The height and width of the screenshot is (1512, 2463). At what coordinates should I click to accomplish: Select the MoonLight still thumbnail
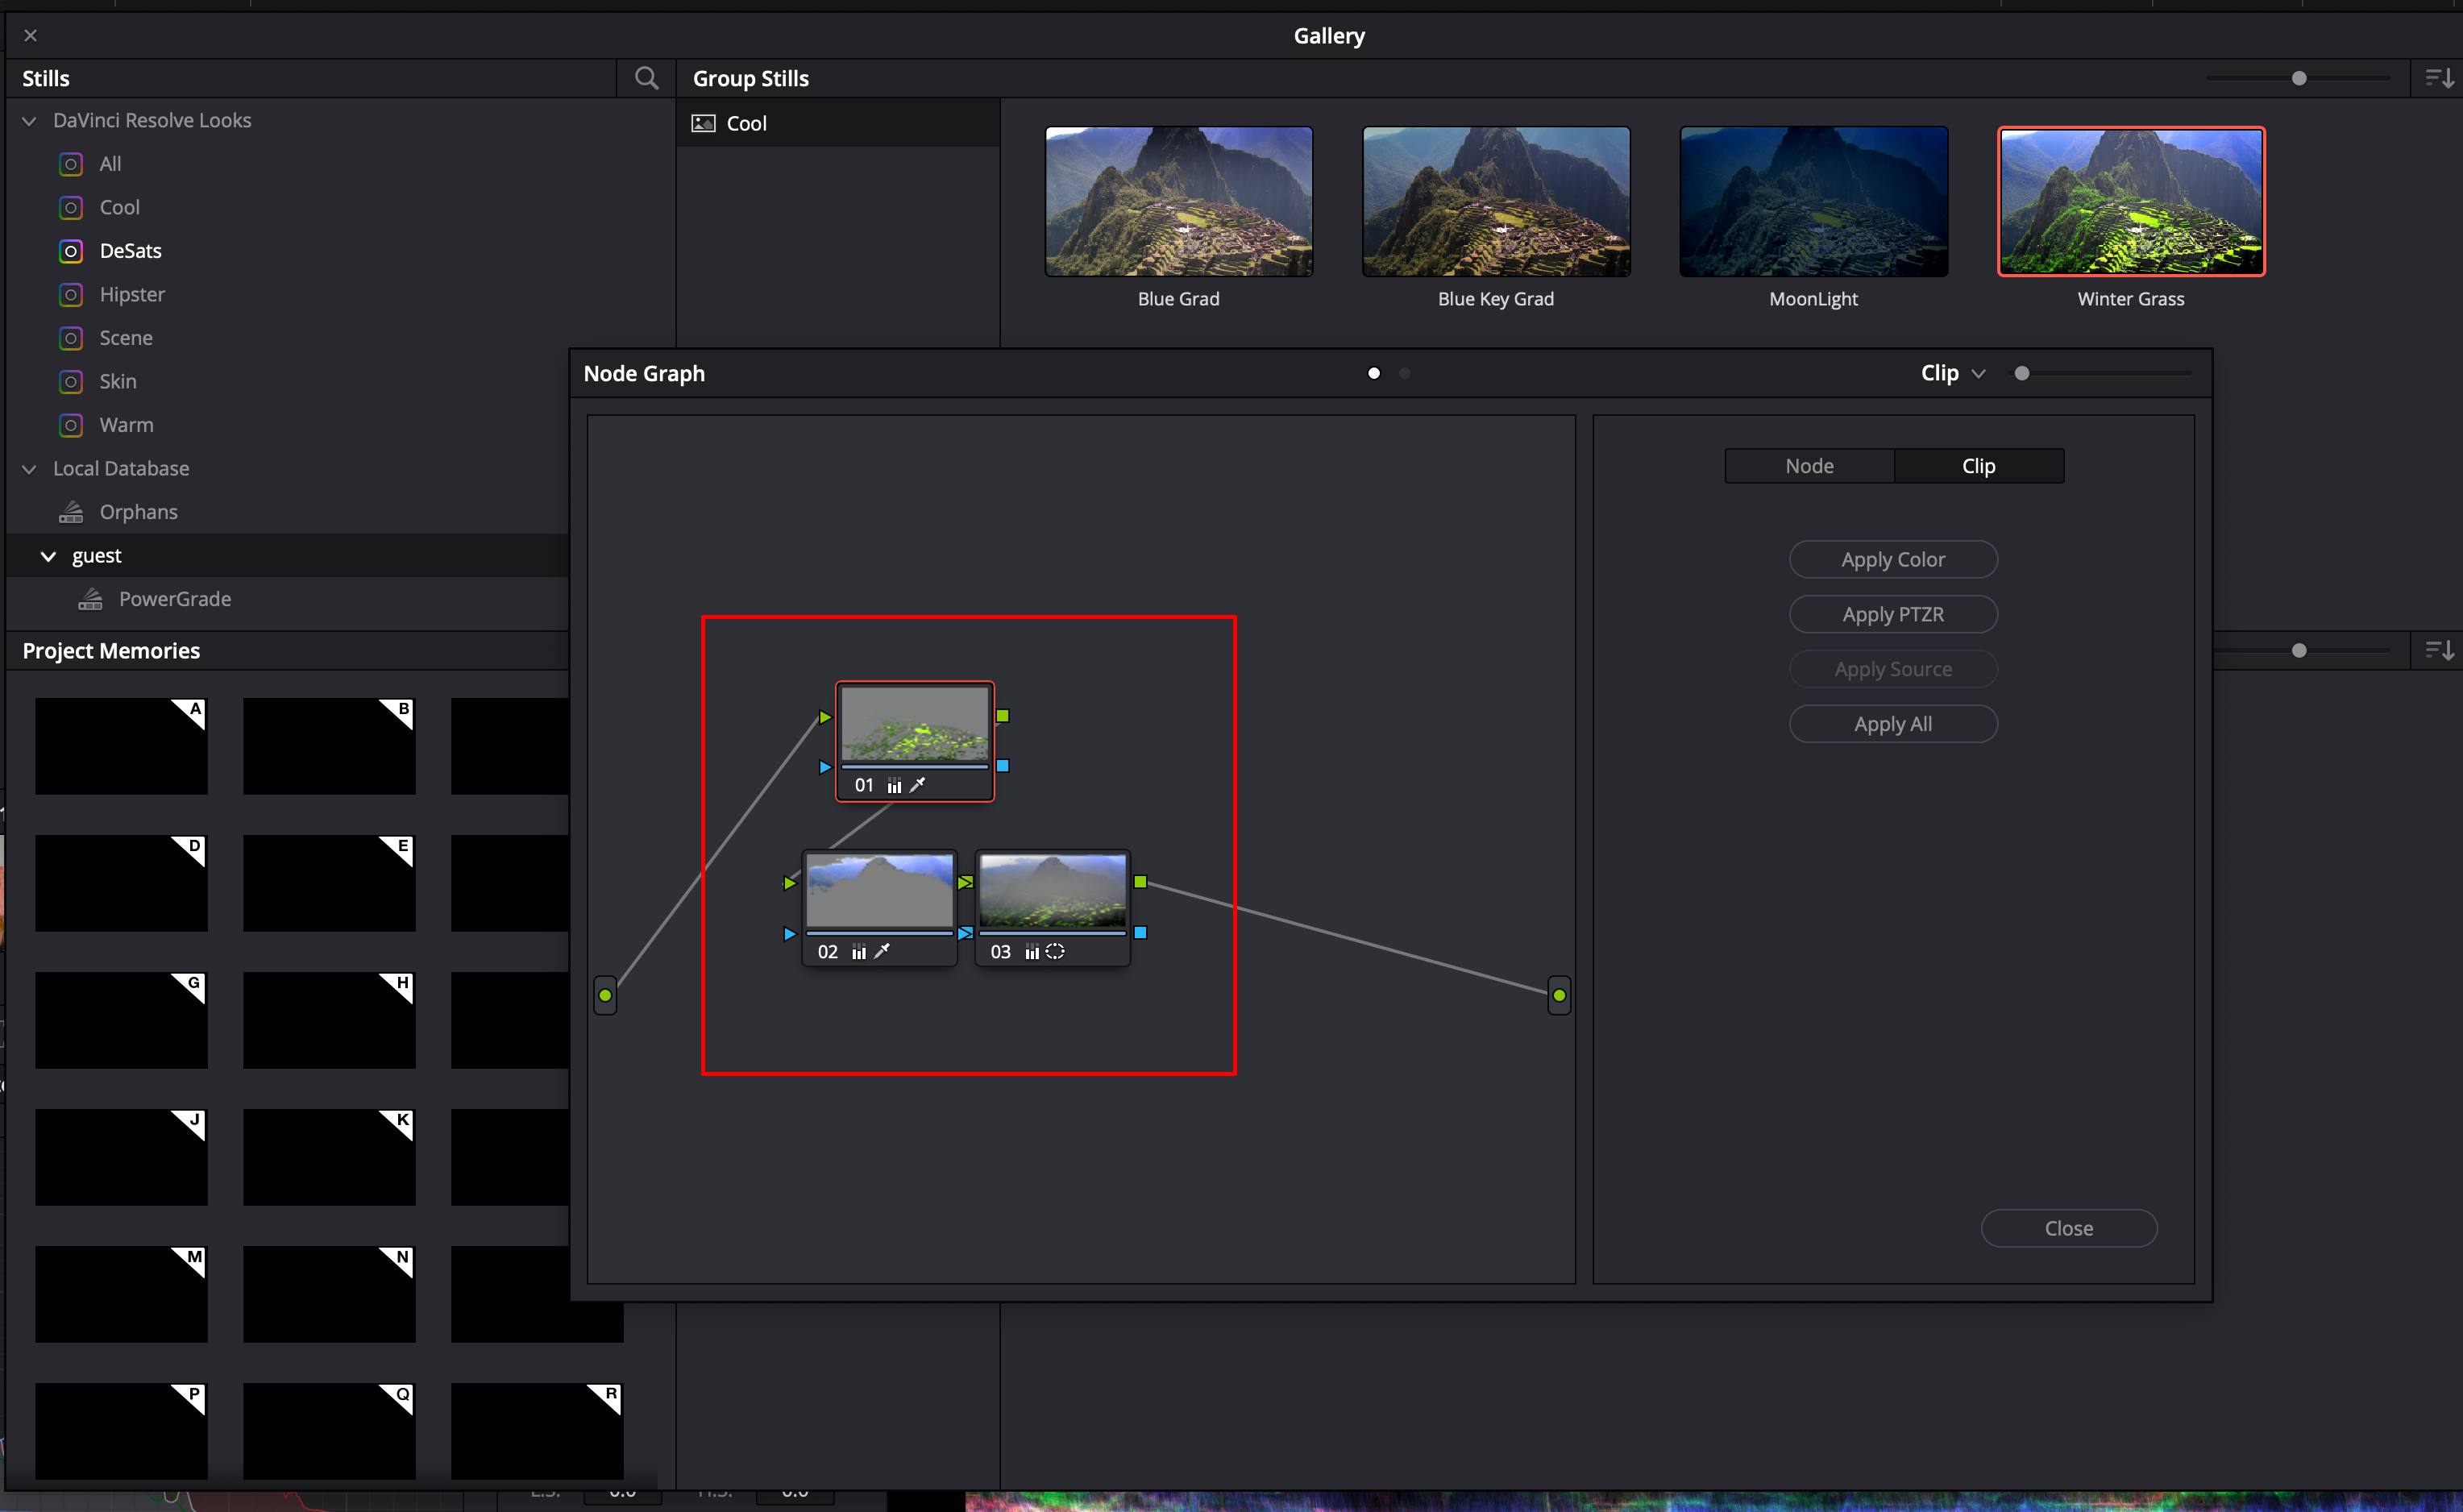(x=1813, y=202)
